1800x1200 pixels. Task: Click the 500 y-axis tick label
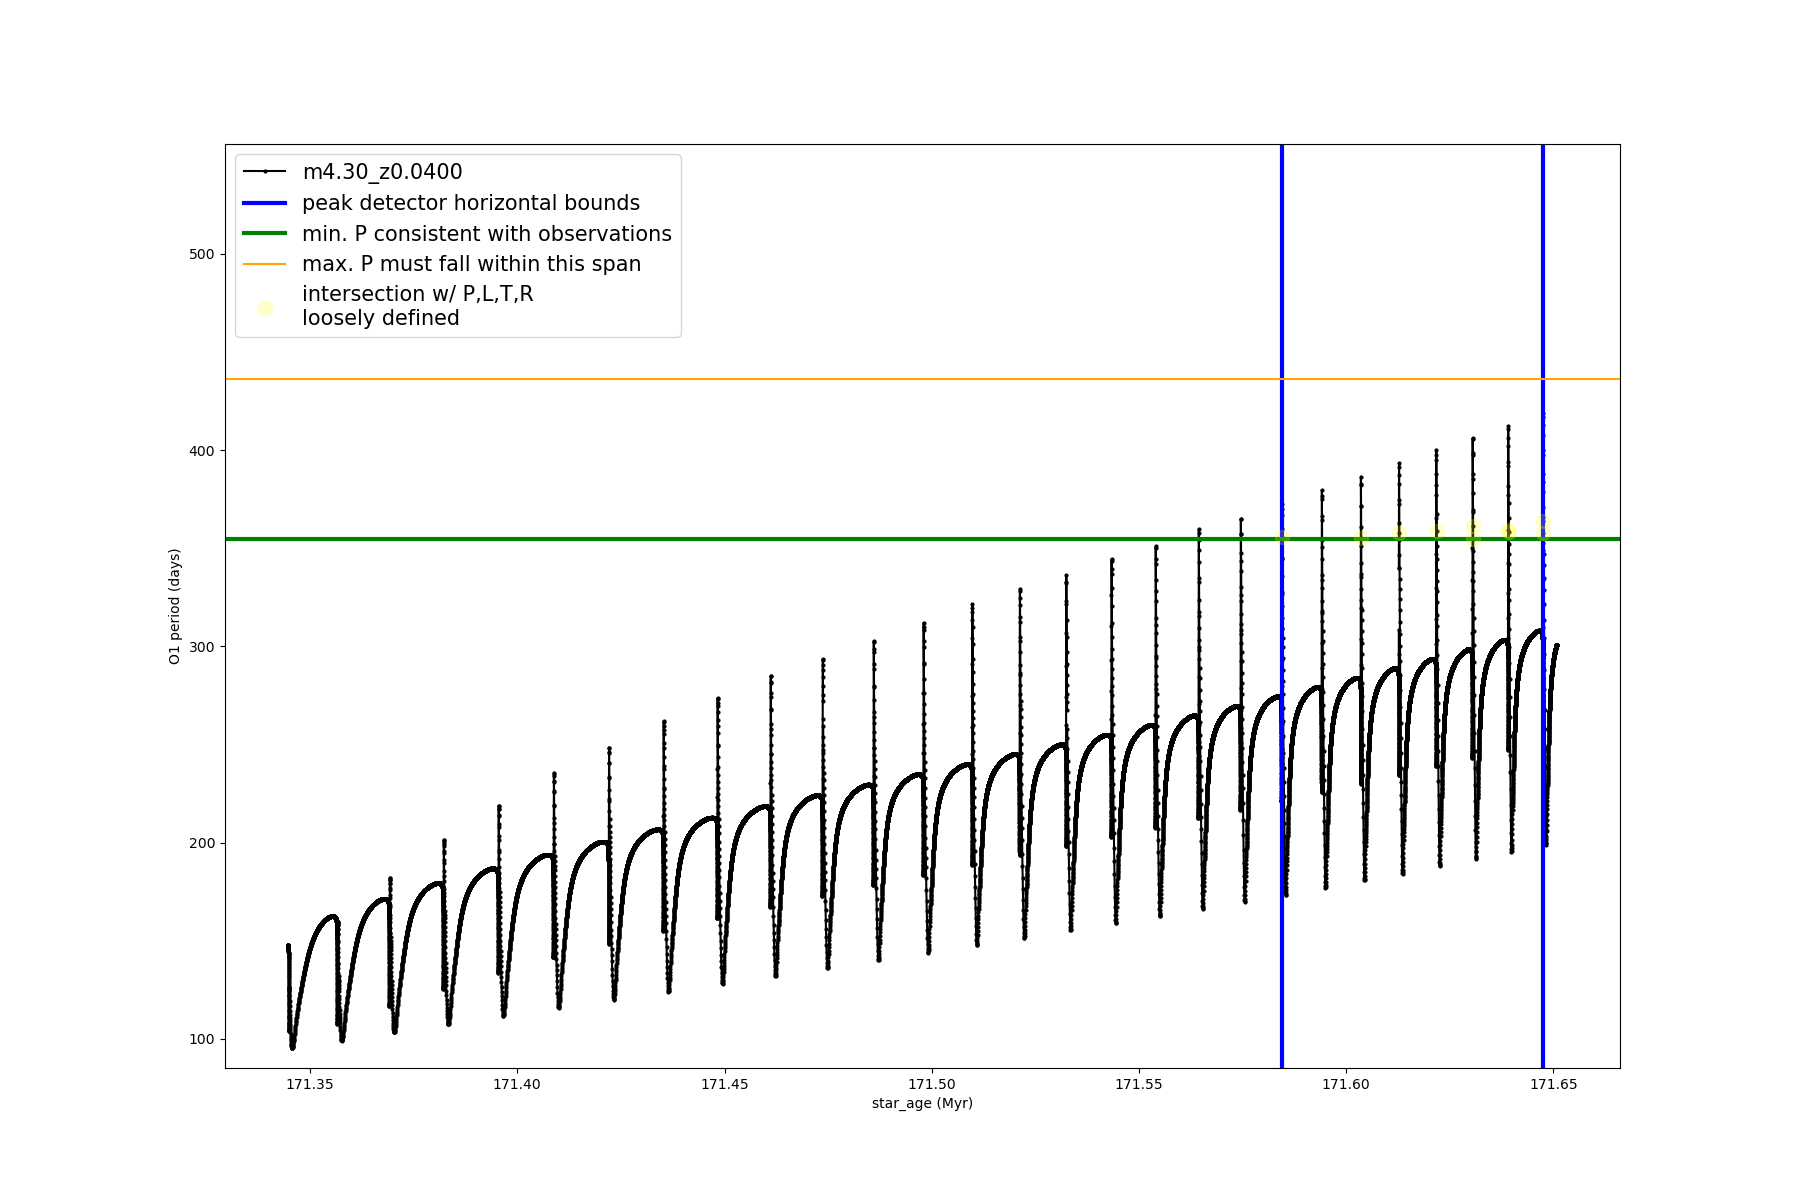click(202, 255)
